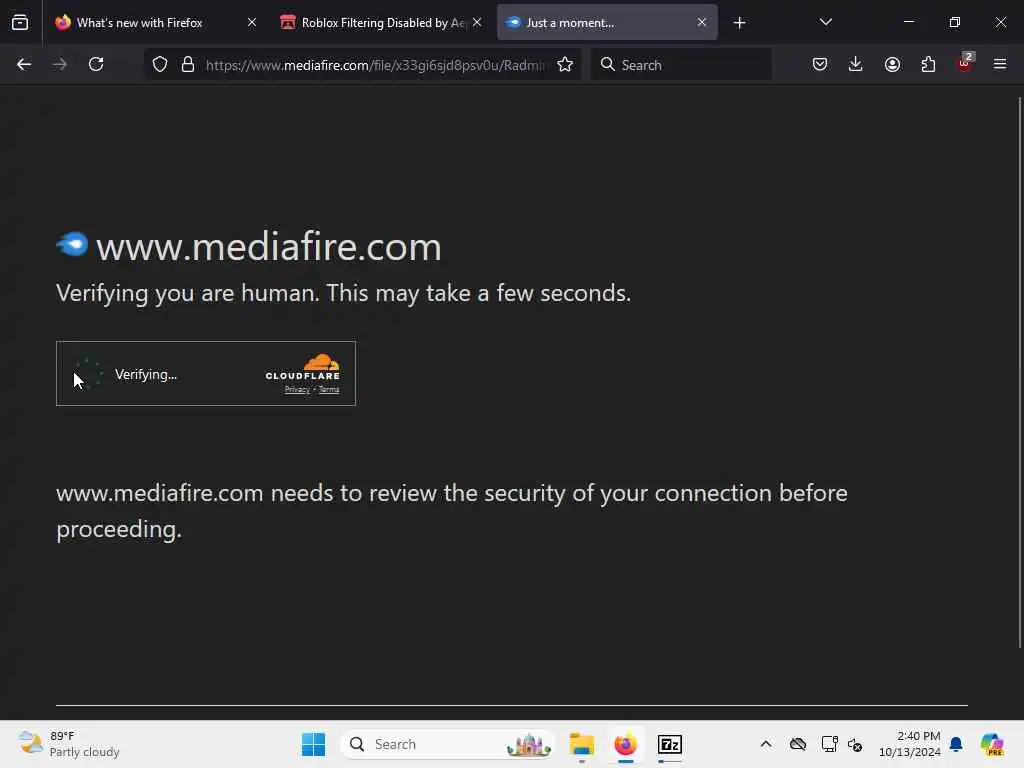Restore down the Firefox window
The image size is (1024, 768).
[x=955, y=22]
